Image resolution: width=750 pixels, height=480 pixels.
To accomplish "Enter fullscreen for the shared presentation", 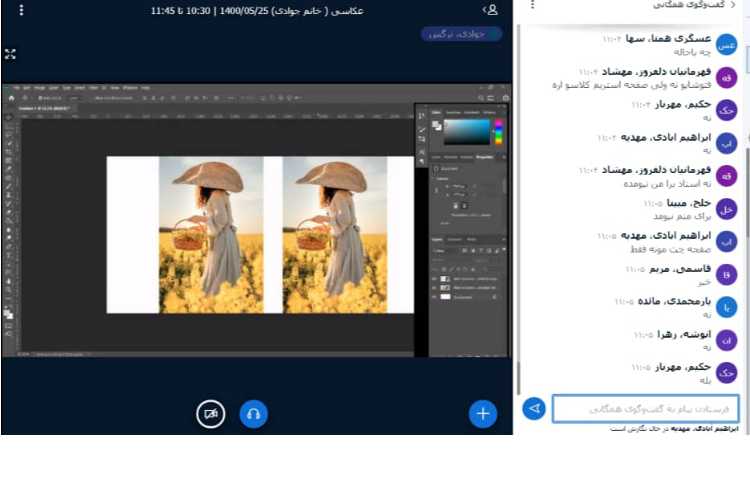I will click(x=10, y=54).
